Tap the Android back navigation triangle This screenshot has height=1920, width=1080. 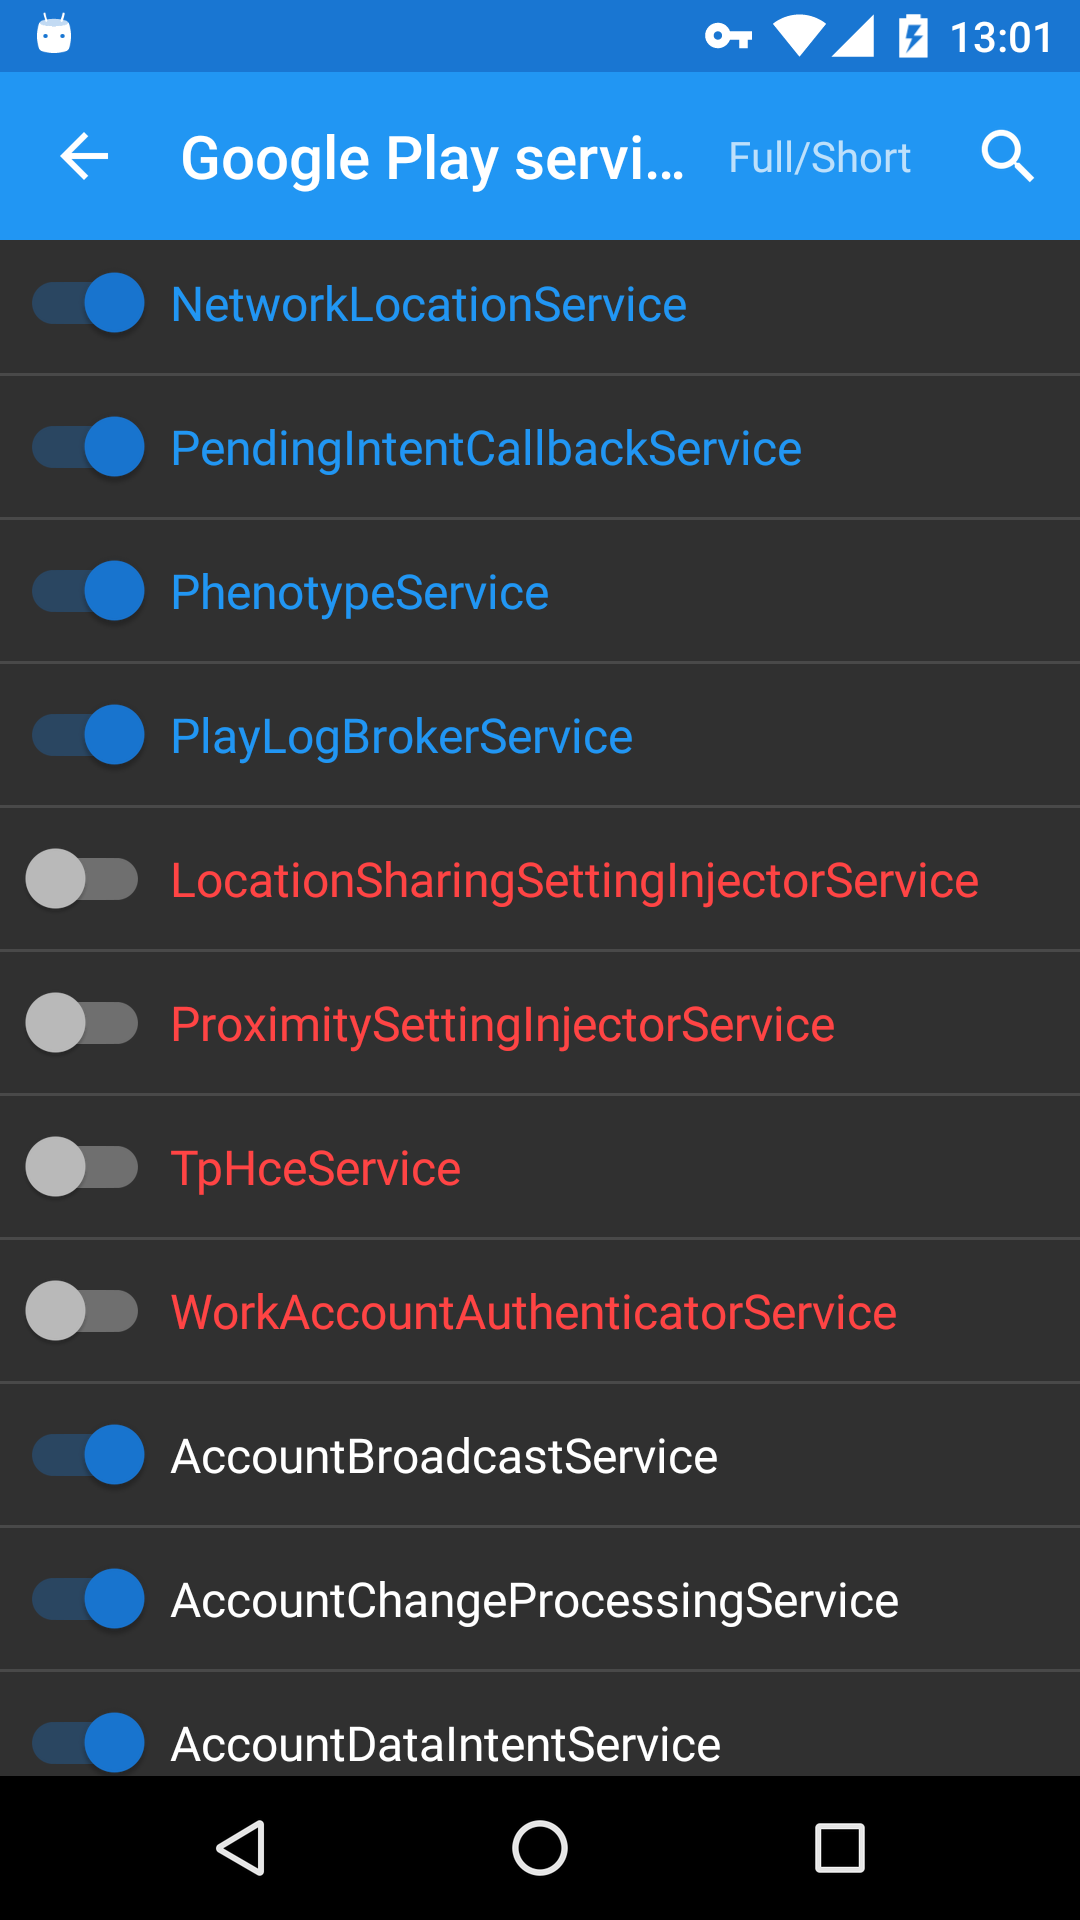(x=241, y=1847)
